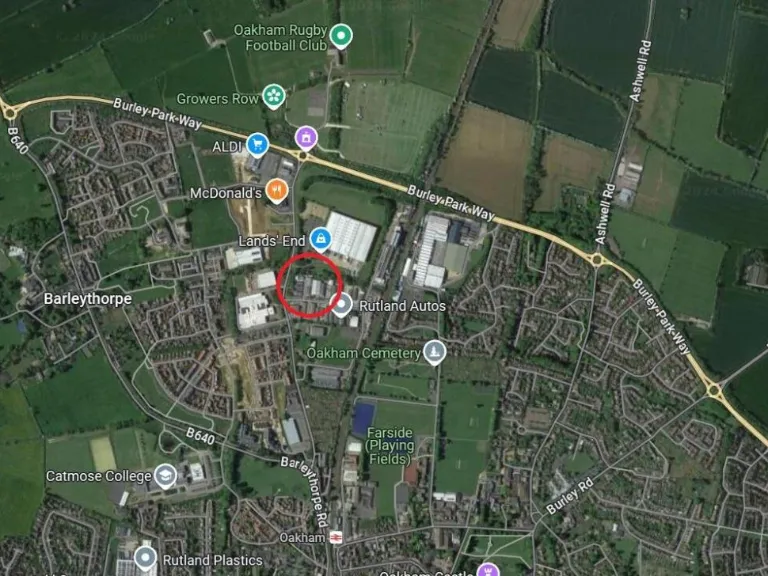Open the Rutland Autos text label
This screenshot has height=576, width=768.
pos(403,306)
